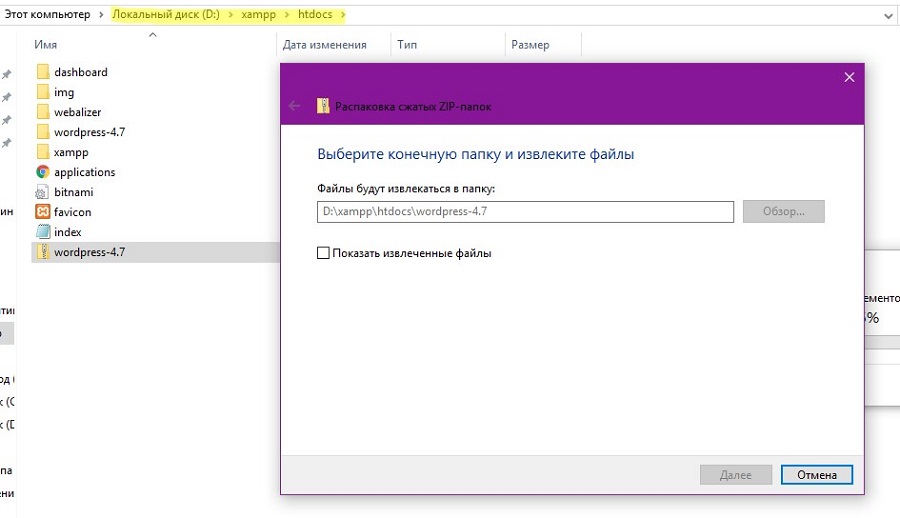The image size is (900, 518).
Task: Go to 'Локальный диск (D:)' breadcrumb
Action: pyautogui.click(x=166, y=14)
